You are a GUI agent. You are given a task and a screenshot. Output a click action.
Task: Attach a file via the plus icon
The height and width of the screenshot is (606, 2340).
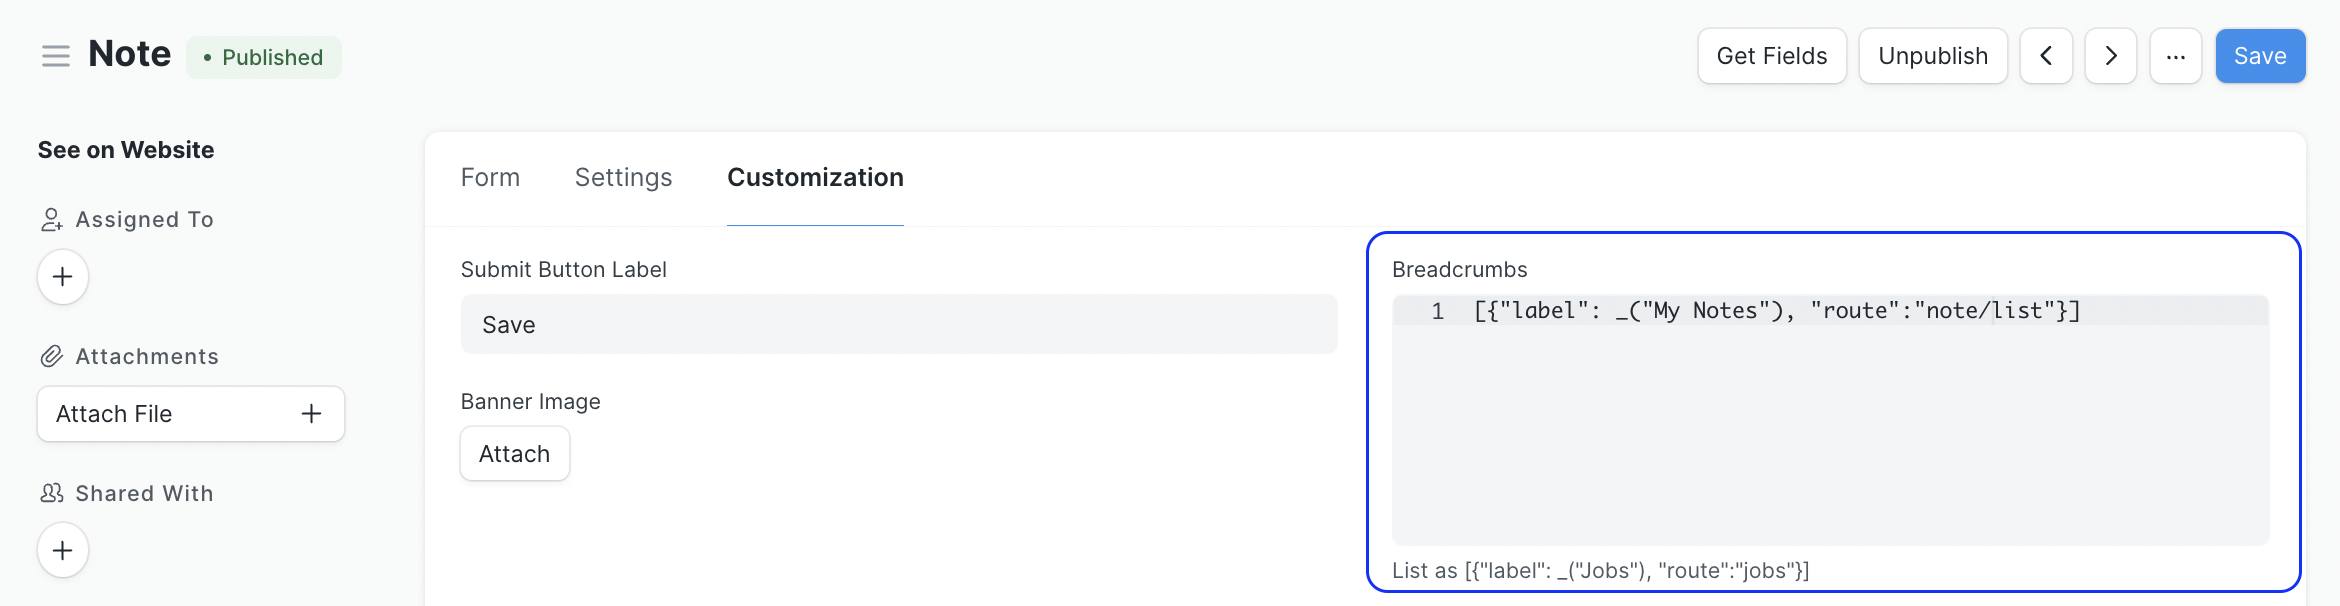(x=311, y=413)
